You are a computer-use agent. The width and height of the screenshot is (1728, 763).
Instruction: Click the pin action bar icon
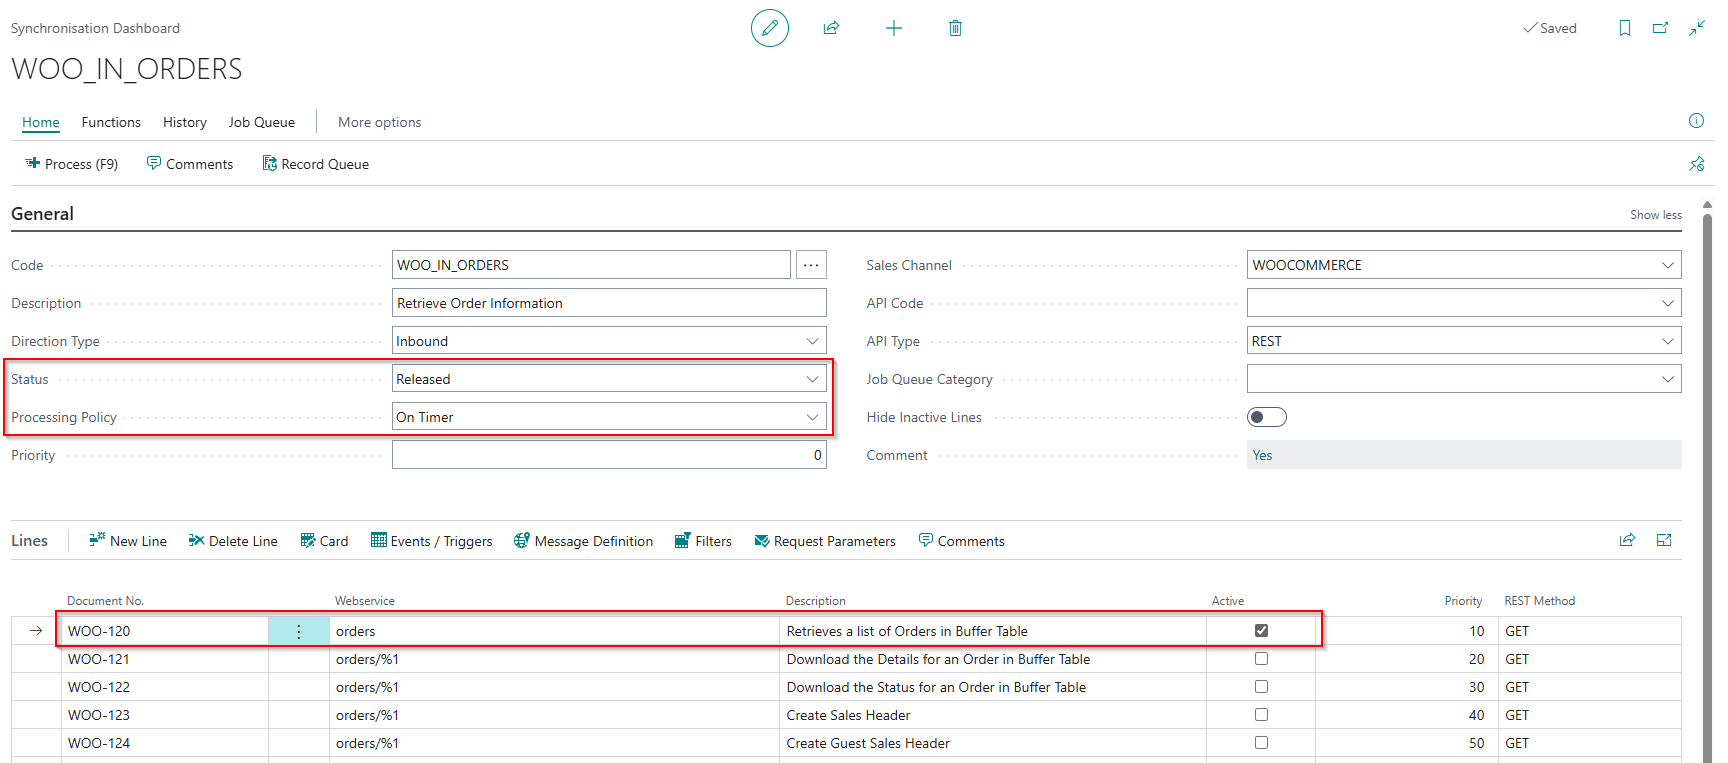(x=1697, y=164)
